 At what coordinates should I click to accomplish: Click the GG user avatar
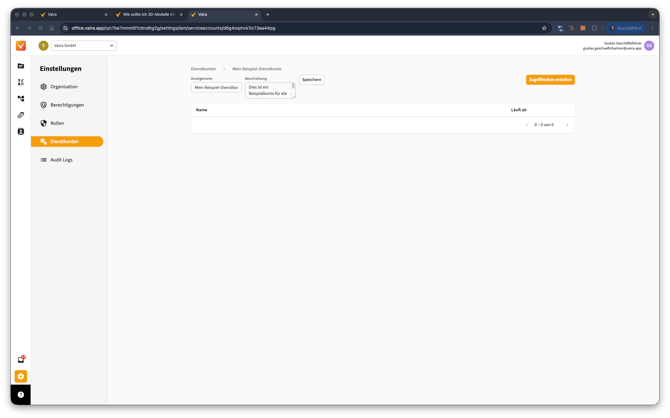(649, 46)
